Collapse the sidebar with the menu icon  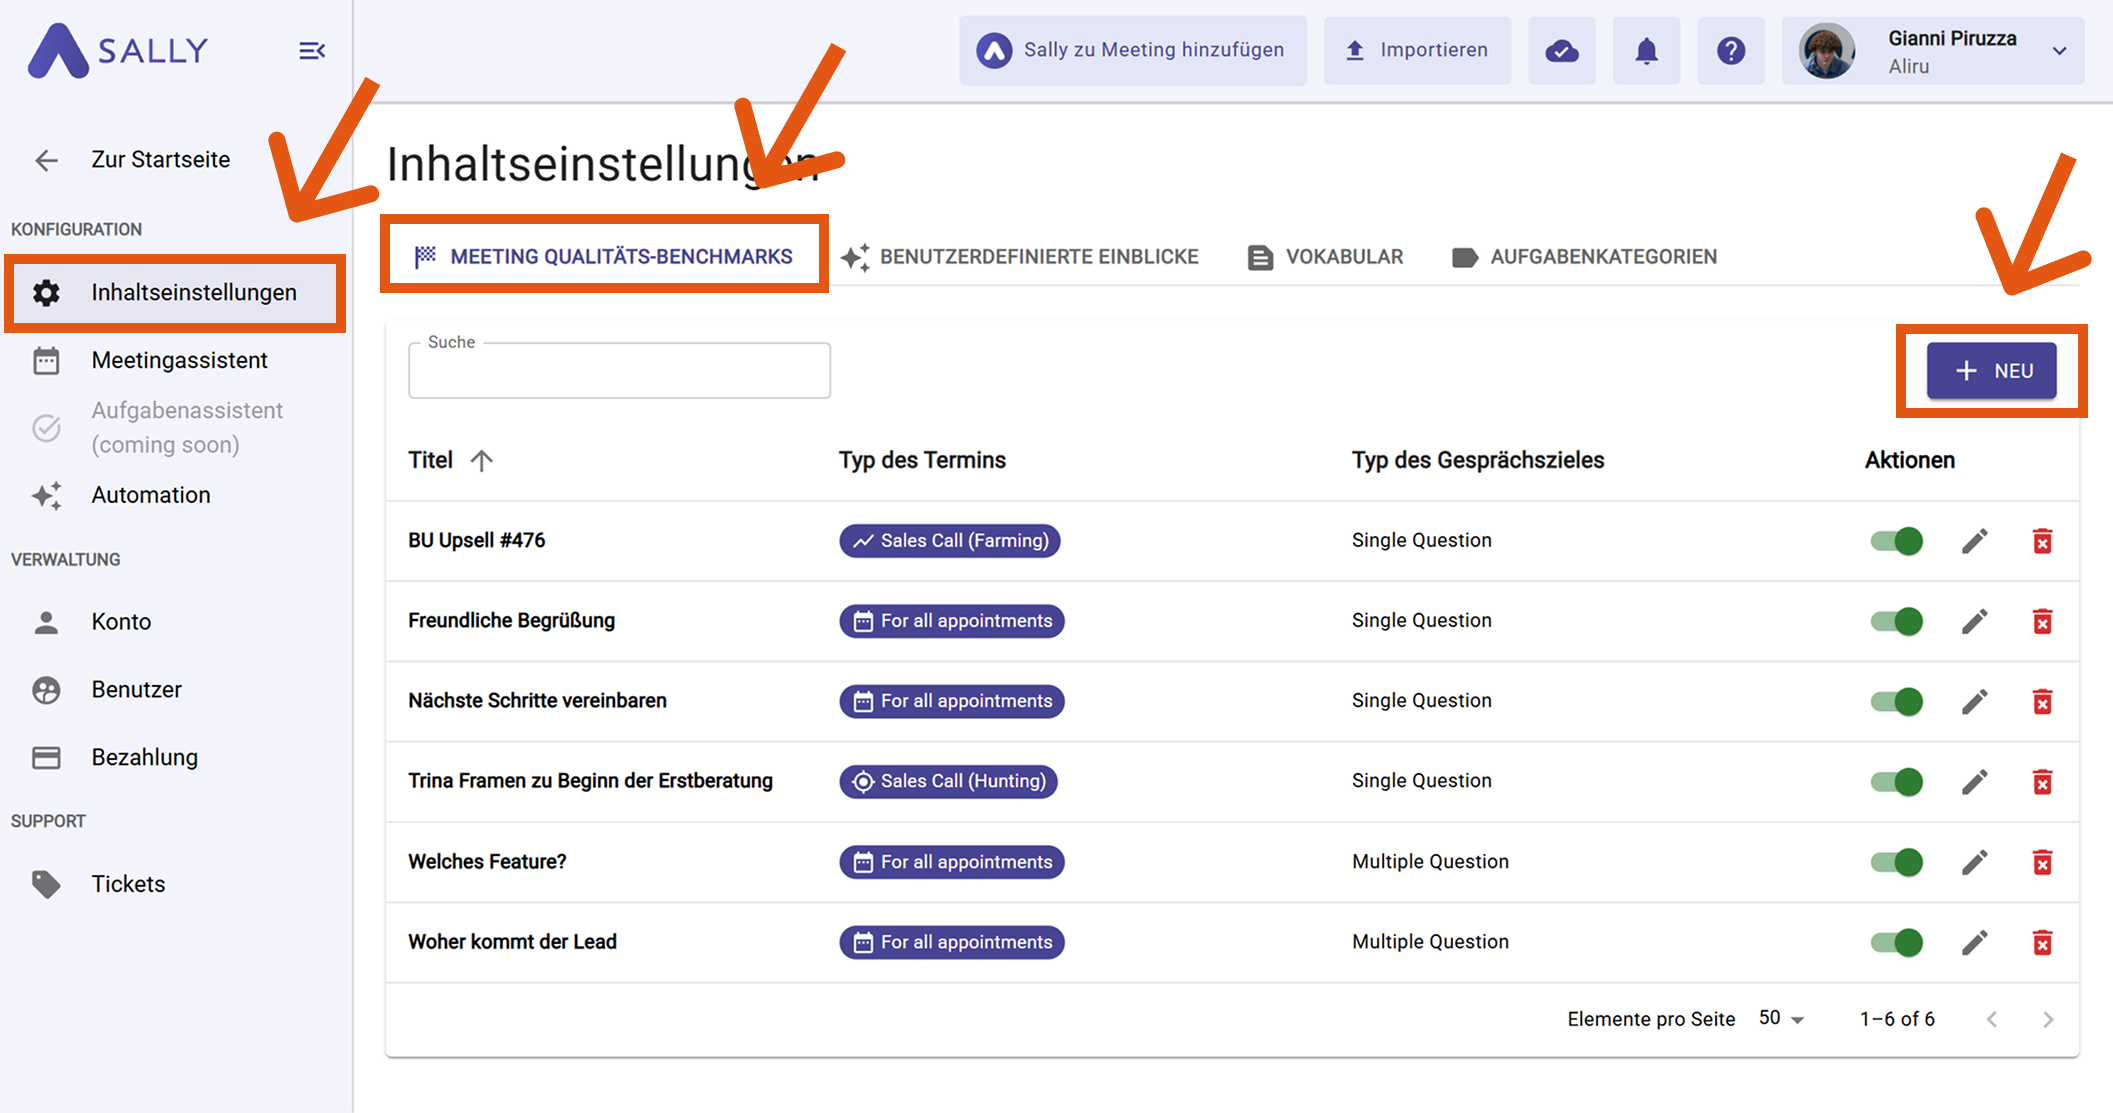click(x=312, y=51)
